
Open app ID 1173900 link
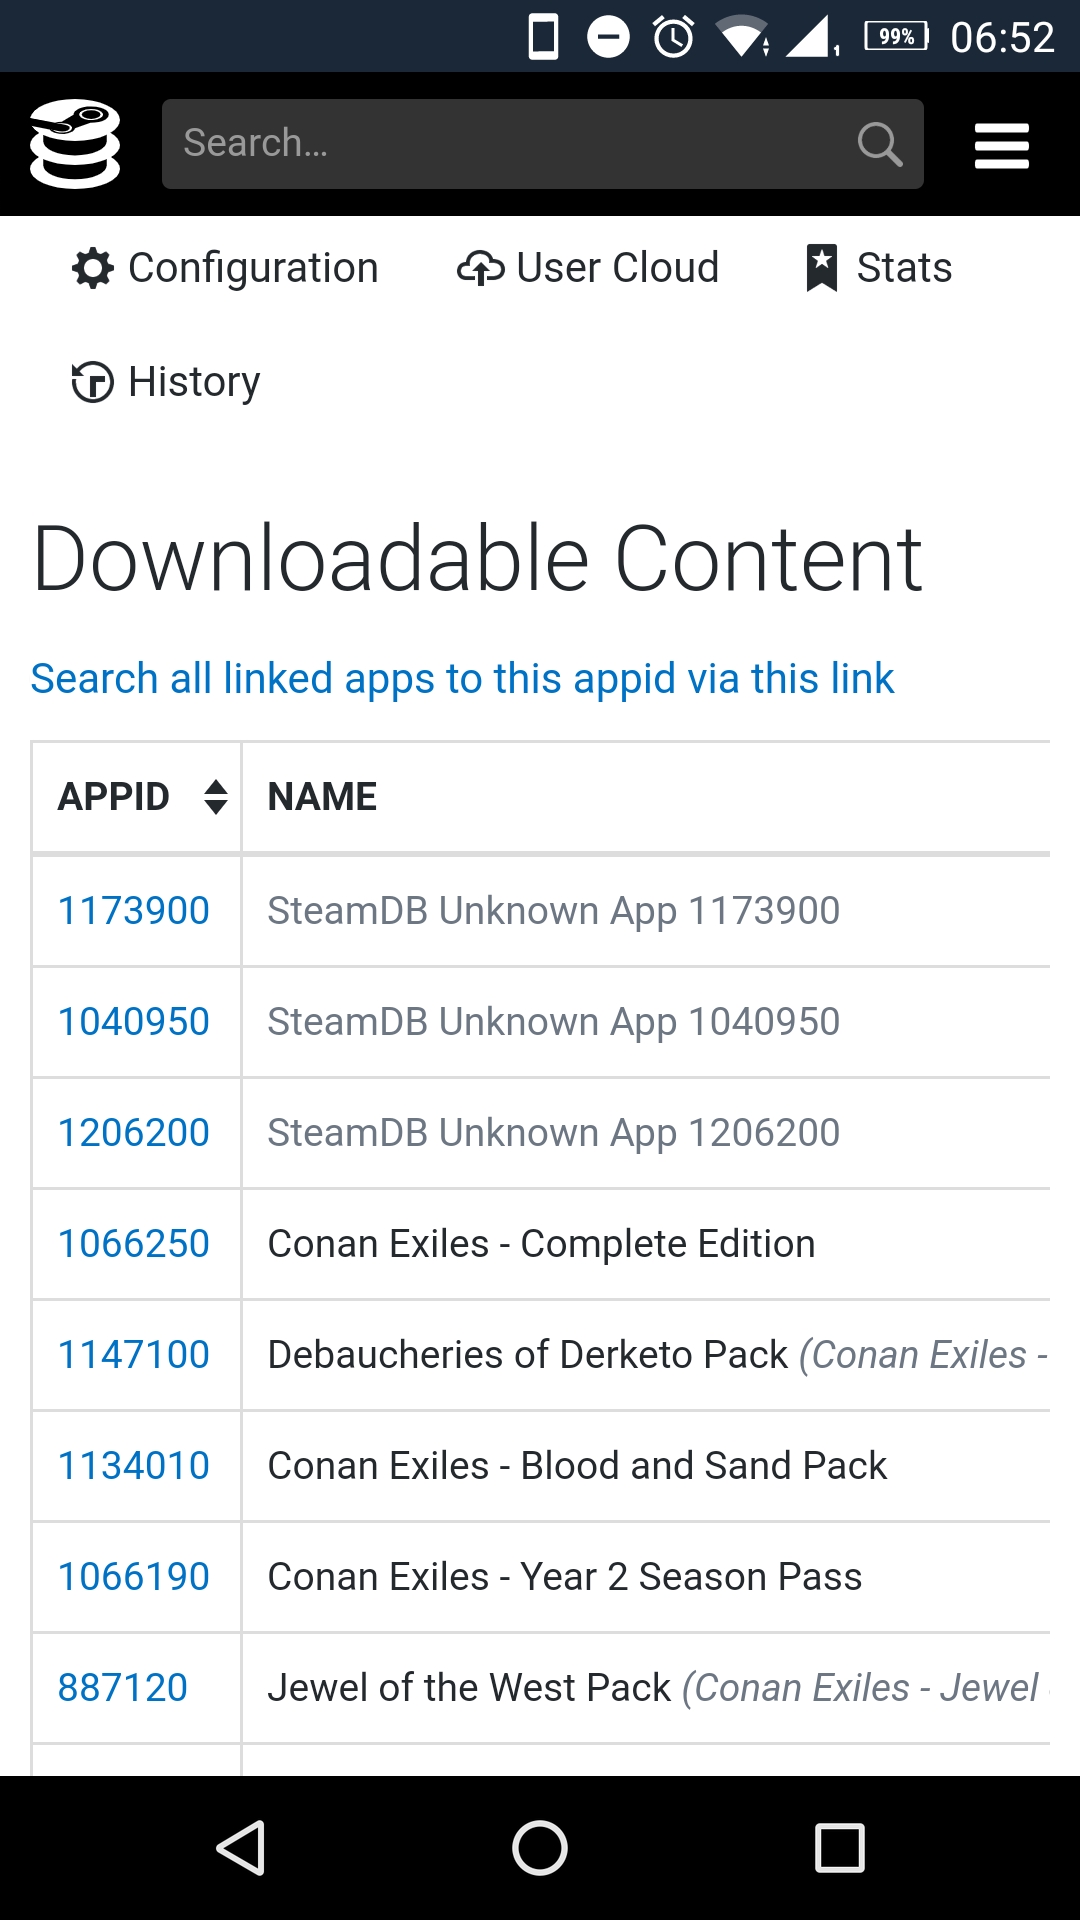[x=134, y=911]
